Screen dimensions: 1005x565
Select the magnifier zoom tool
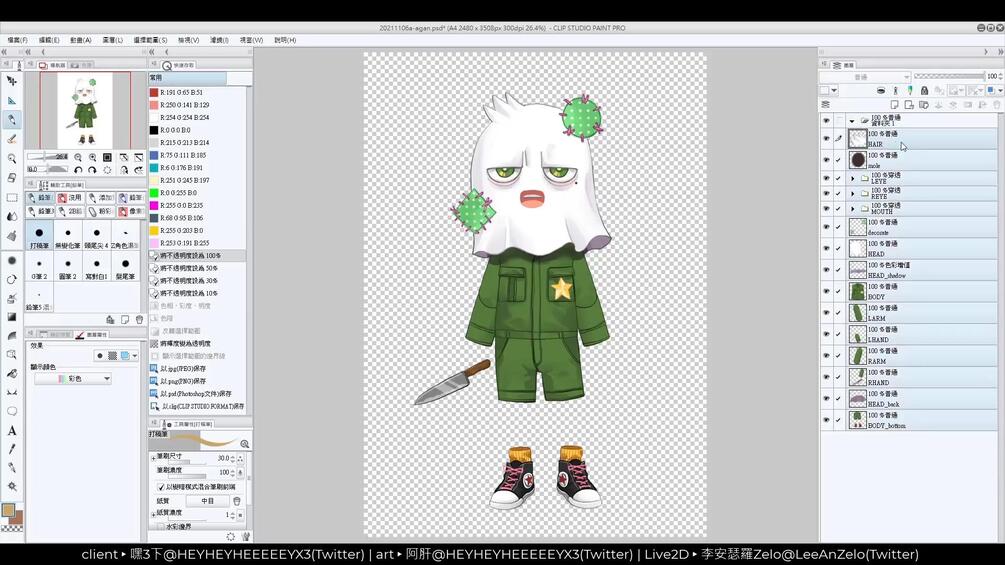point(12,158)
